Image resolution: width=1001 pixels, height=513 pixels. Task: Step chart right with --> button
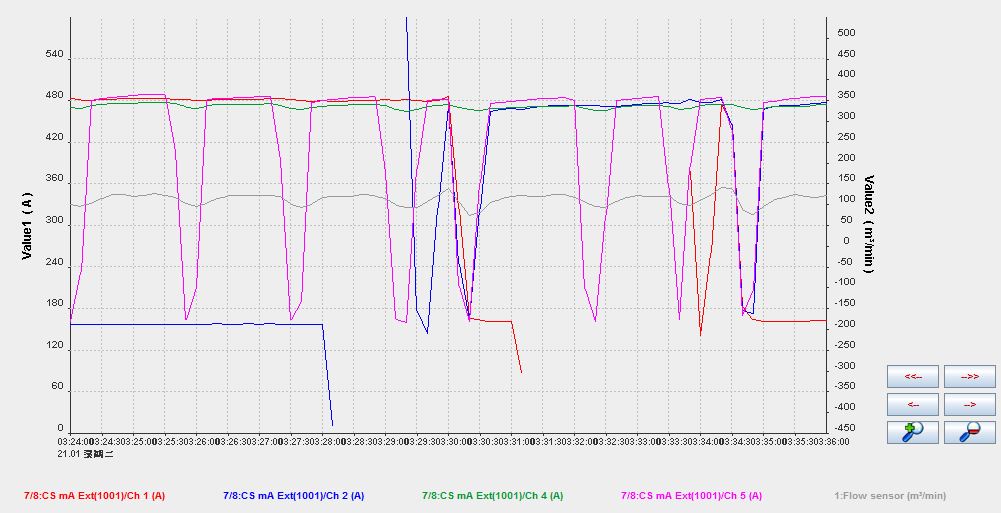click(x=970, y=404)
